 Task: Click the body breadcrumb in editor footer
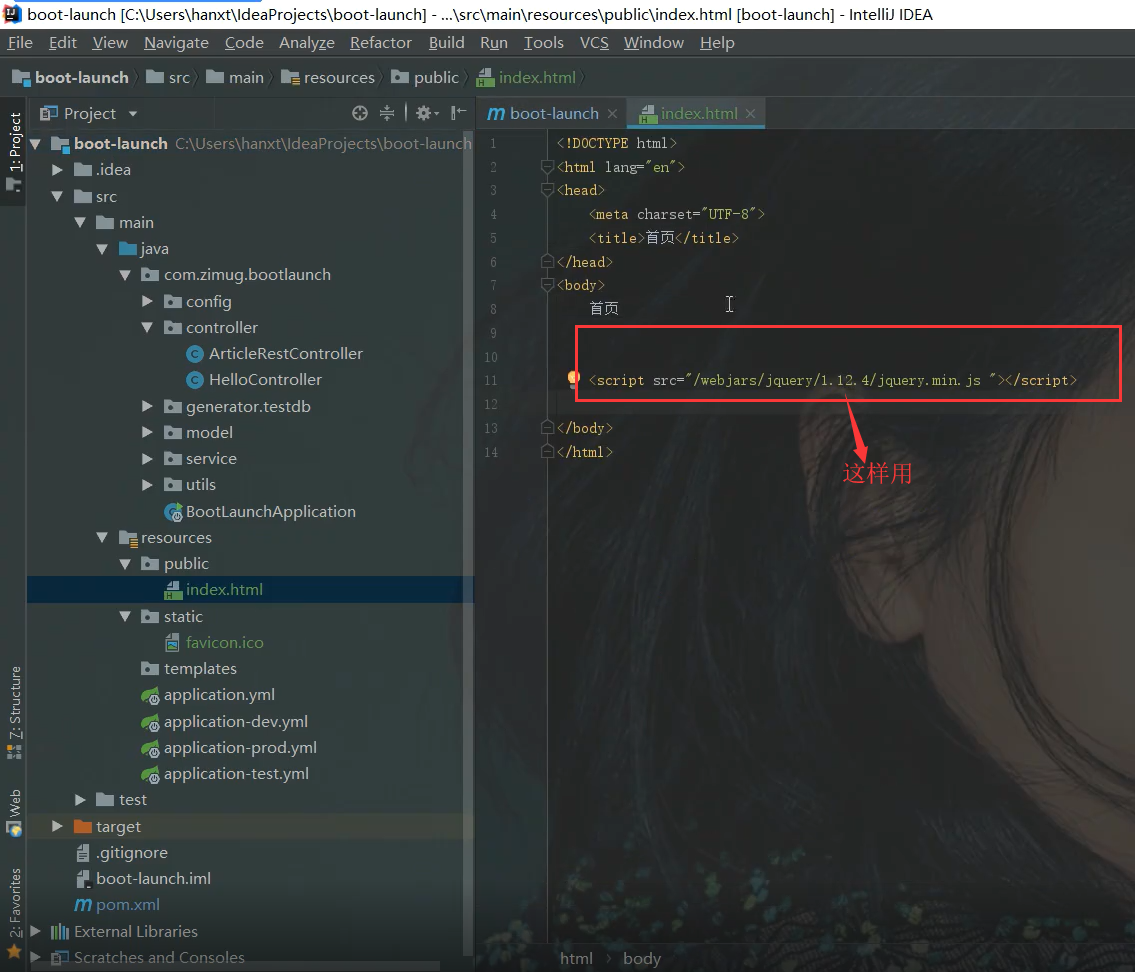tap(642, 958)
